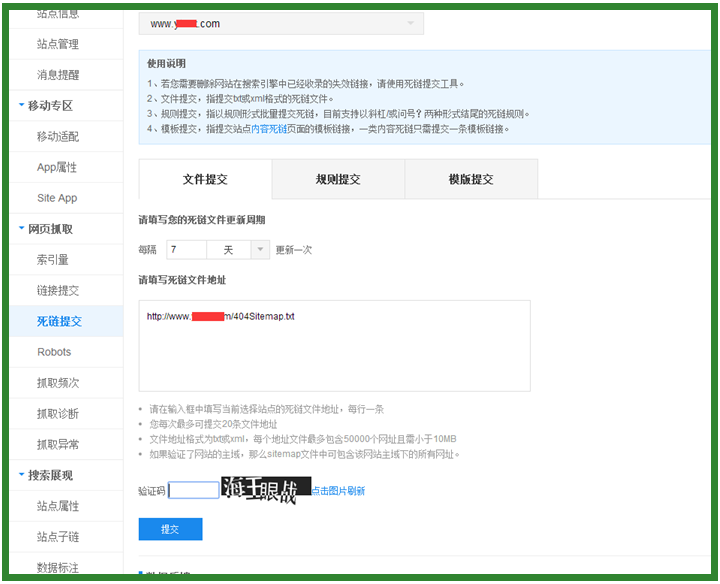
Task: Open the 天 update period unit dropdown
Action: (x=260, y=249)
